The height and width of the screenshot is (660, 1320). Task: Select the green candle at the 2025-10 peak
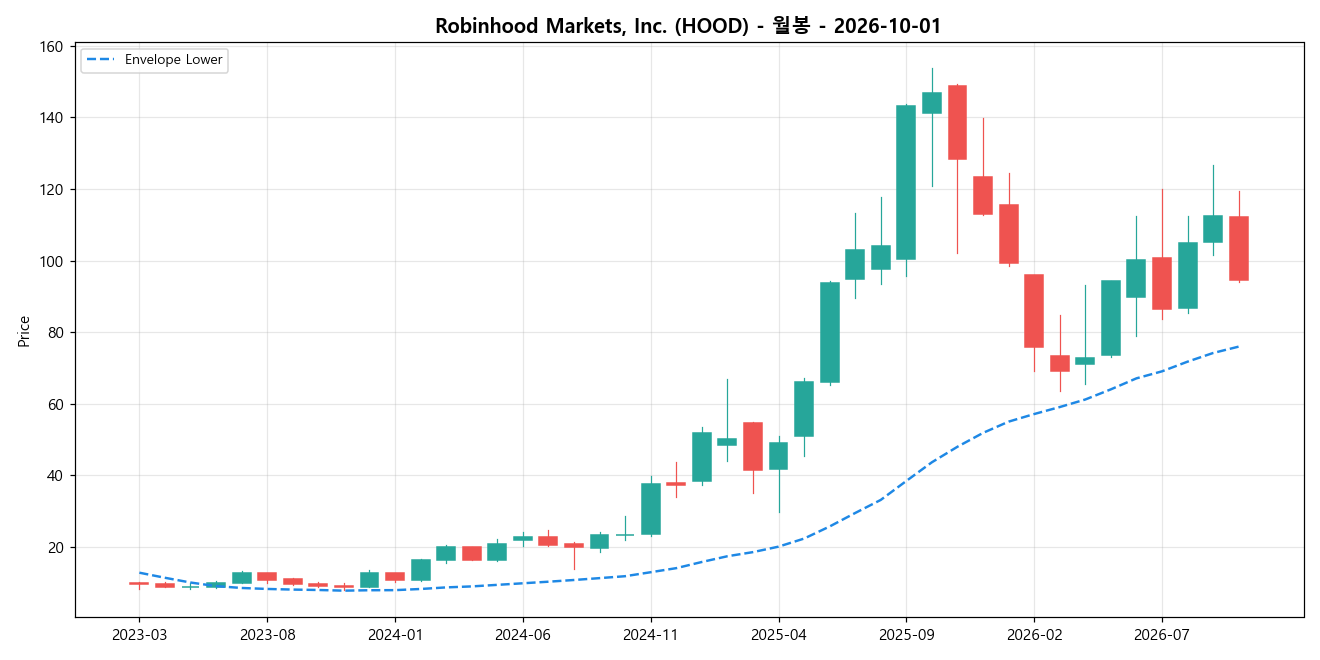(x=932, y=103)
